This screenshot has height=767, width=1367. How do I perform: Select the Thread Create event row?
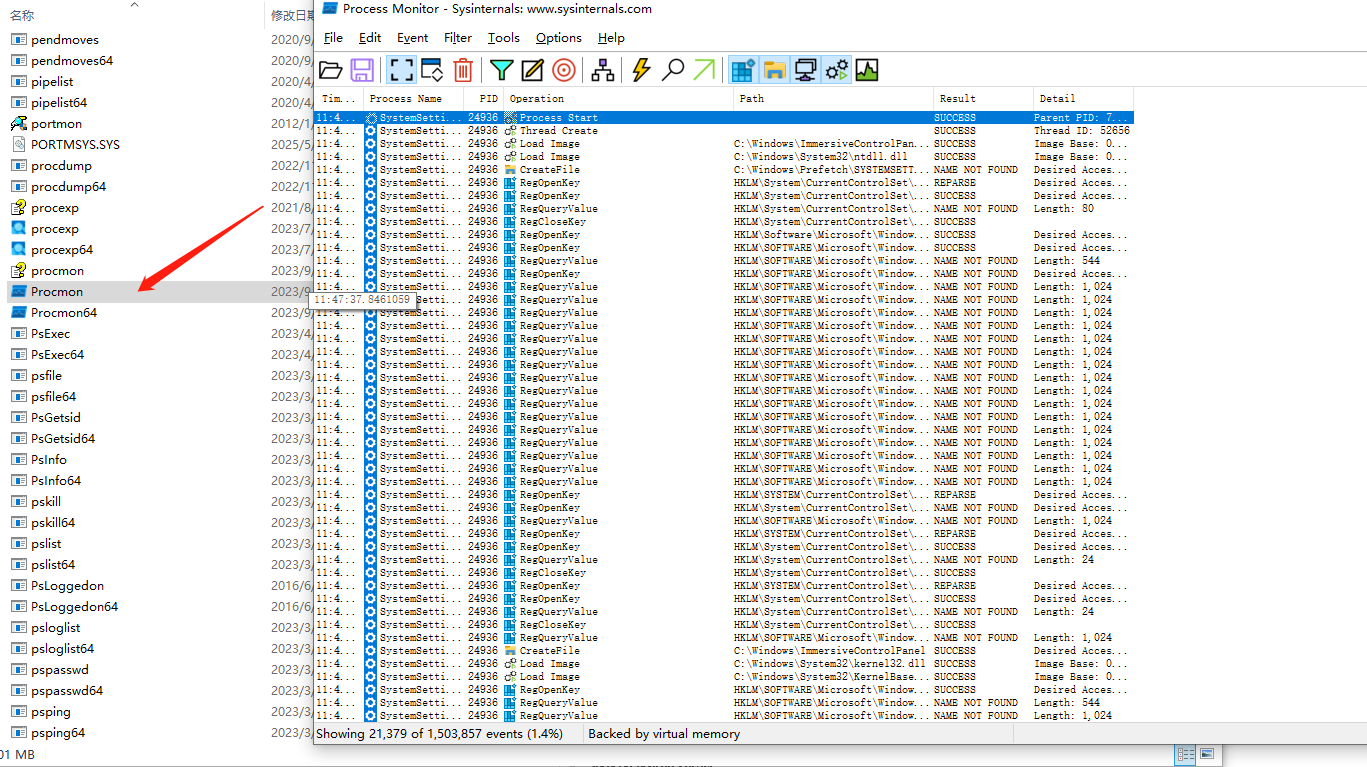724,131
